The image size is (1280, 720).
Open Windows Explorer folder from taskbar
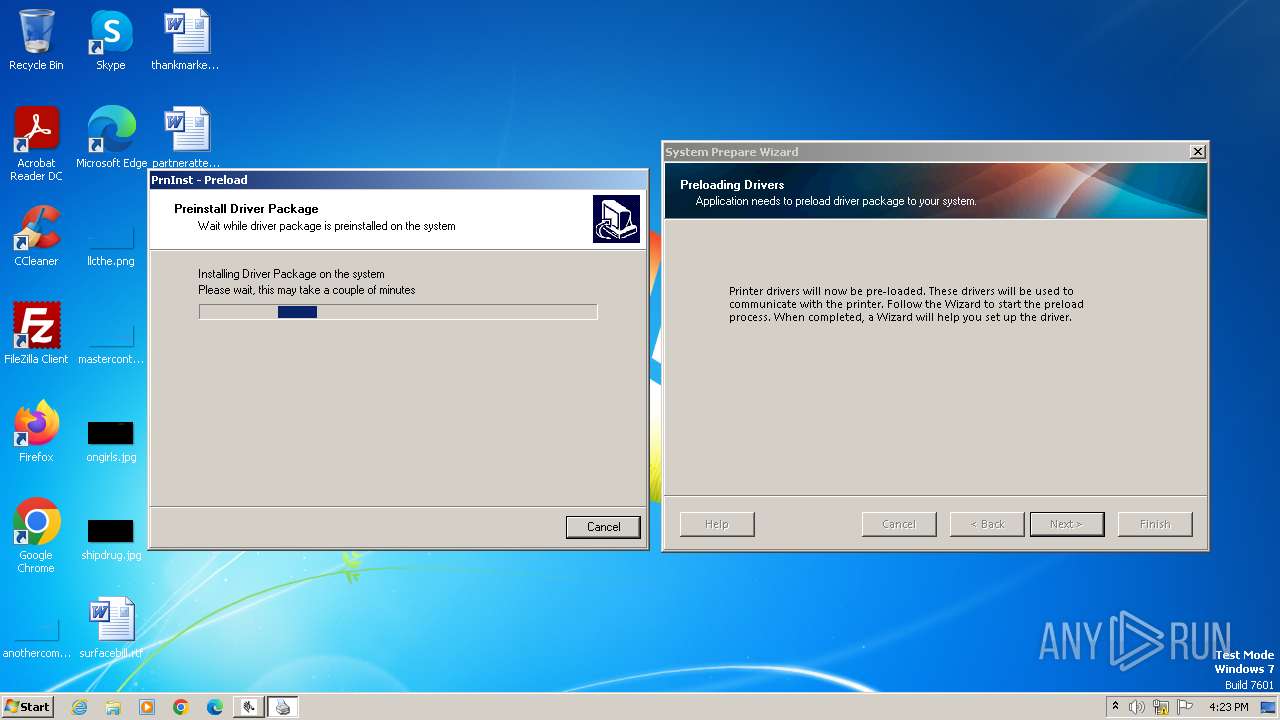pos(113,707)
